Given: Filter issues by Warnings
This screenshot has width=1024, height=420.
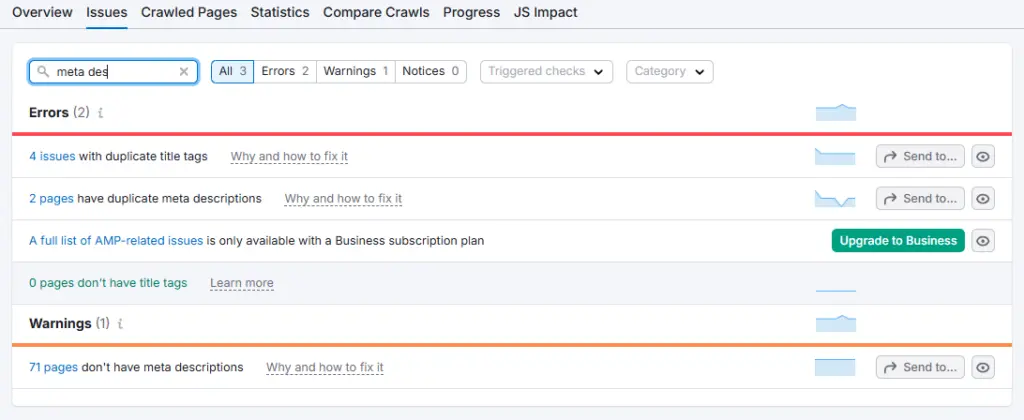Looking at the screenshot, I should 356,72.
